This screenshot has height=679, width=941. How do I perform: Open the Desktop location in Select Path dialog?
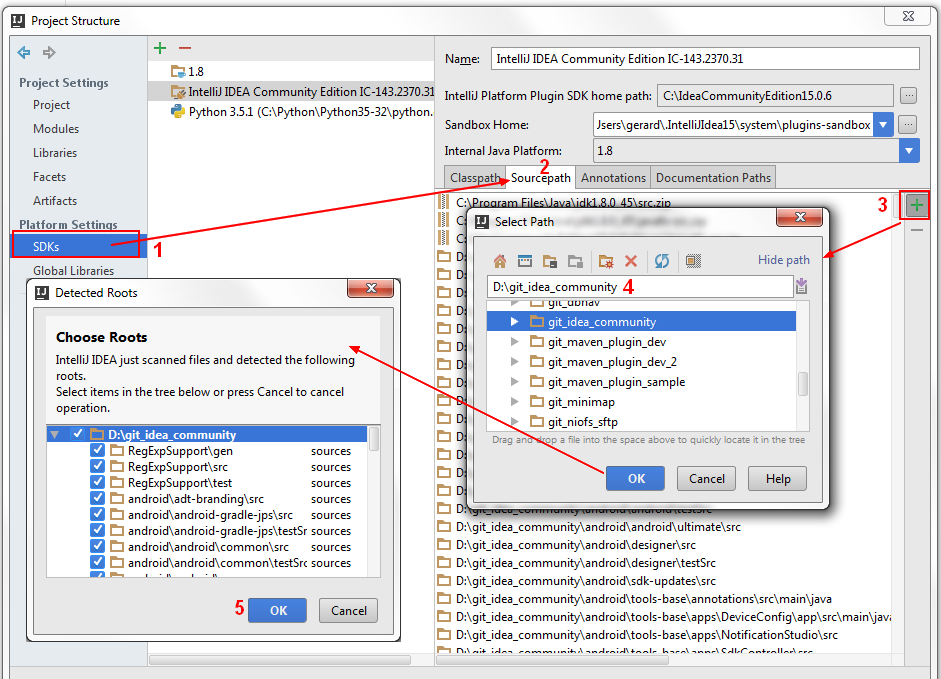click(524, 260)
